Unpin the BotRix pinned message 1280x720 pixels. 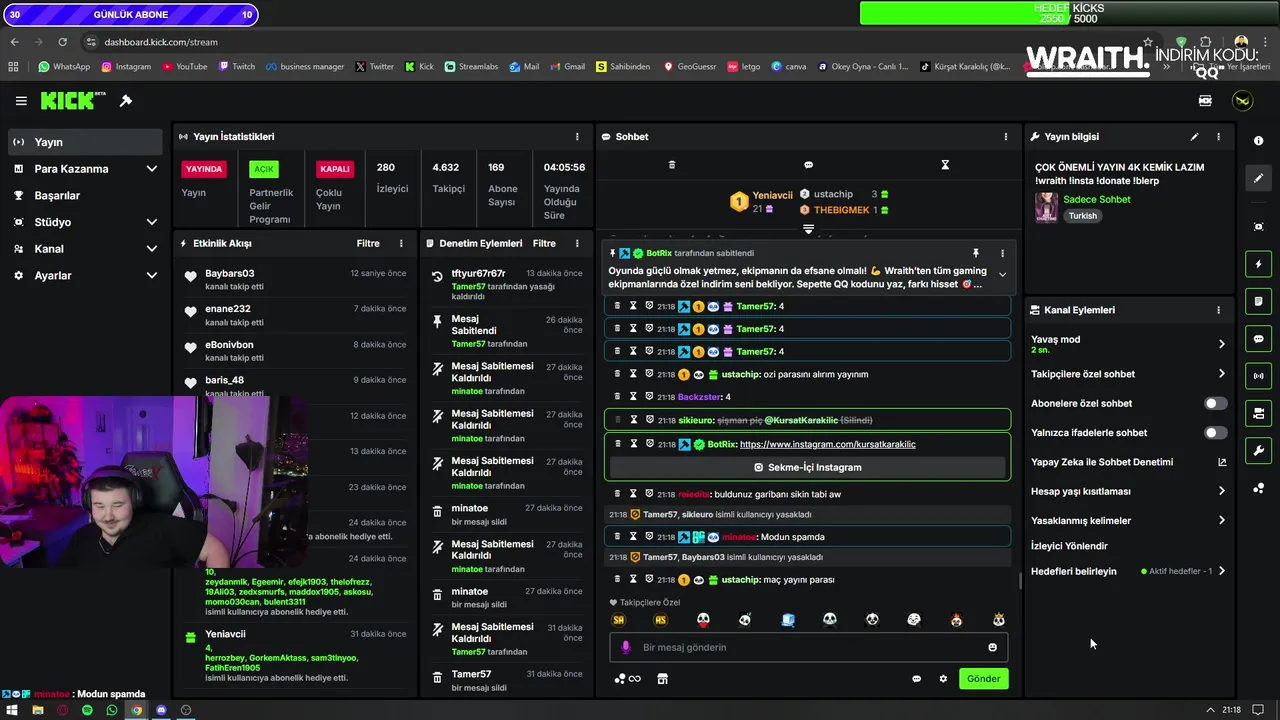pos(976,253)
